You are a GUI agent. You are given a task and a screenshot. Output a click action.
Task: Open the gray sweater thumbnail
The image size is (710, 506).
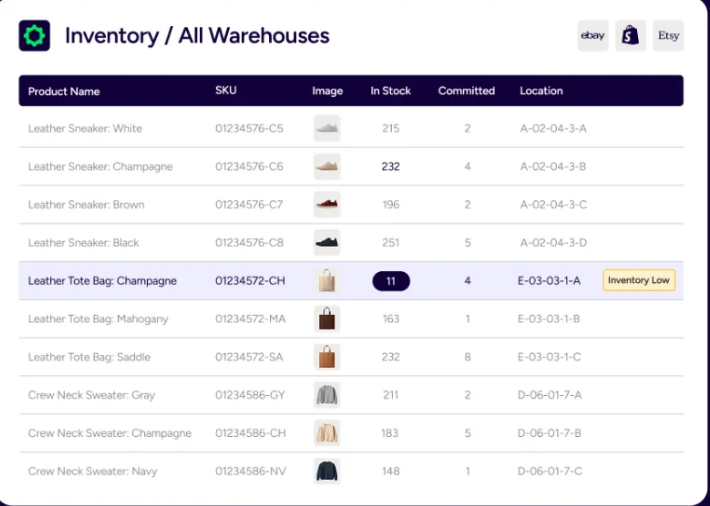pyautogui.click(x=327, y=395)
